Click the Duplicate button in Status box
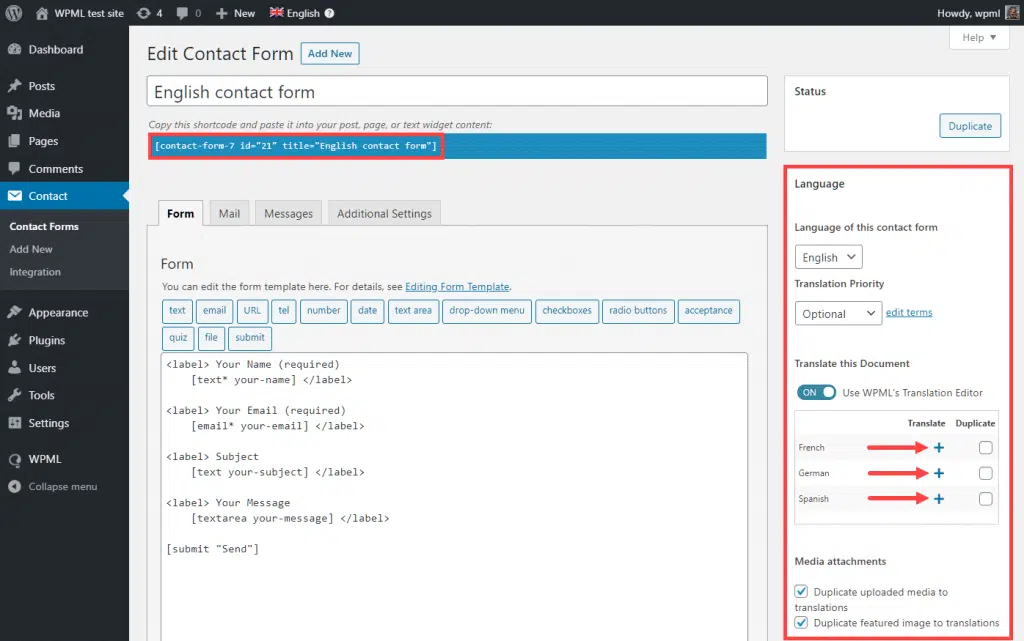 (970, 126)
